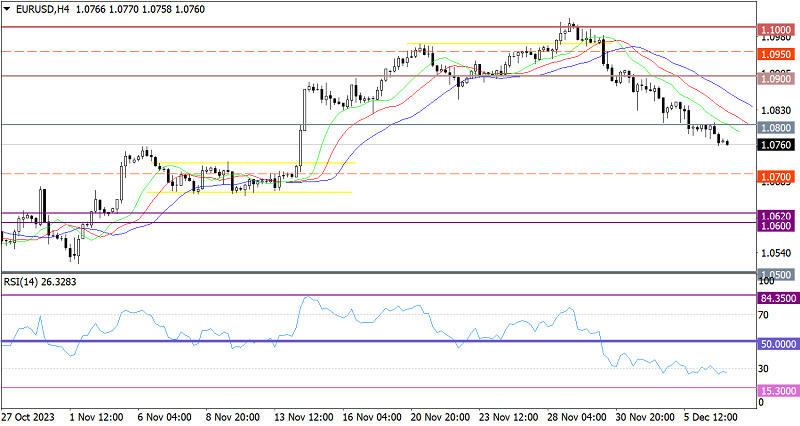Click the 1.1000 price level label
The width and height of the screenshot is (800, 426).
coord(778,30)
